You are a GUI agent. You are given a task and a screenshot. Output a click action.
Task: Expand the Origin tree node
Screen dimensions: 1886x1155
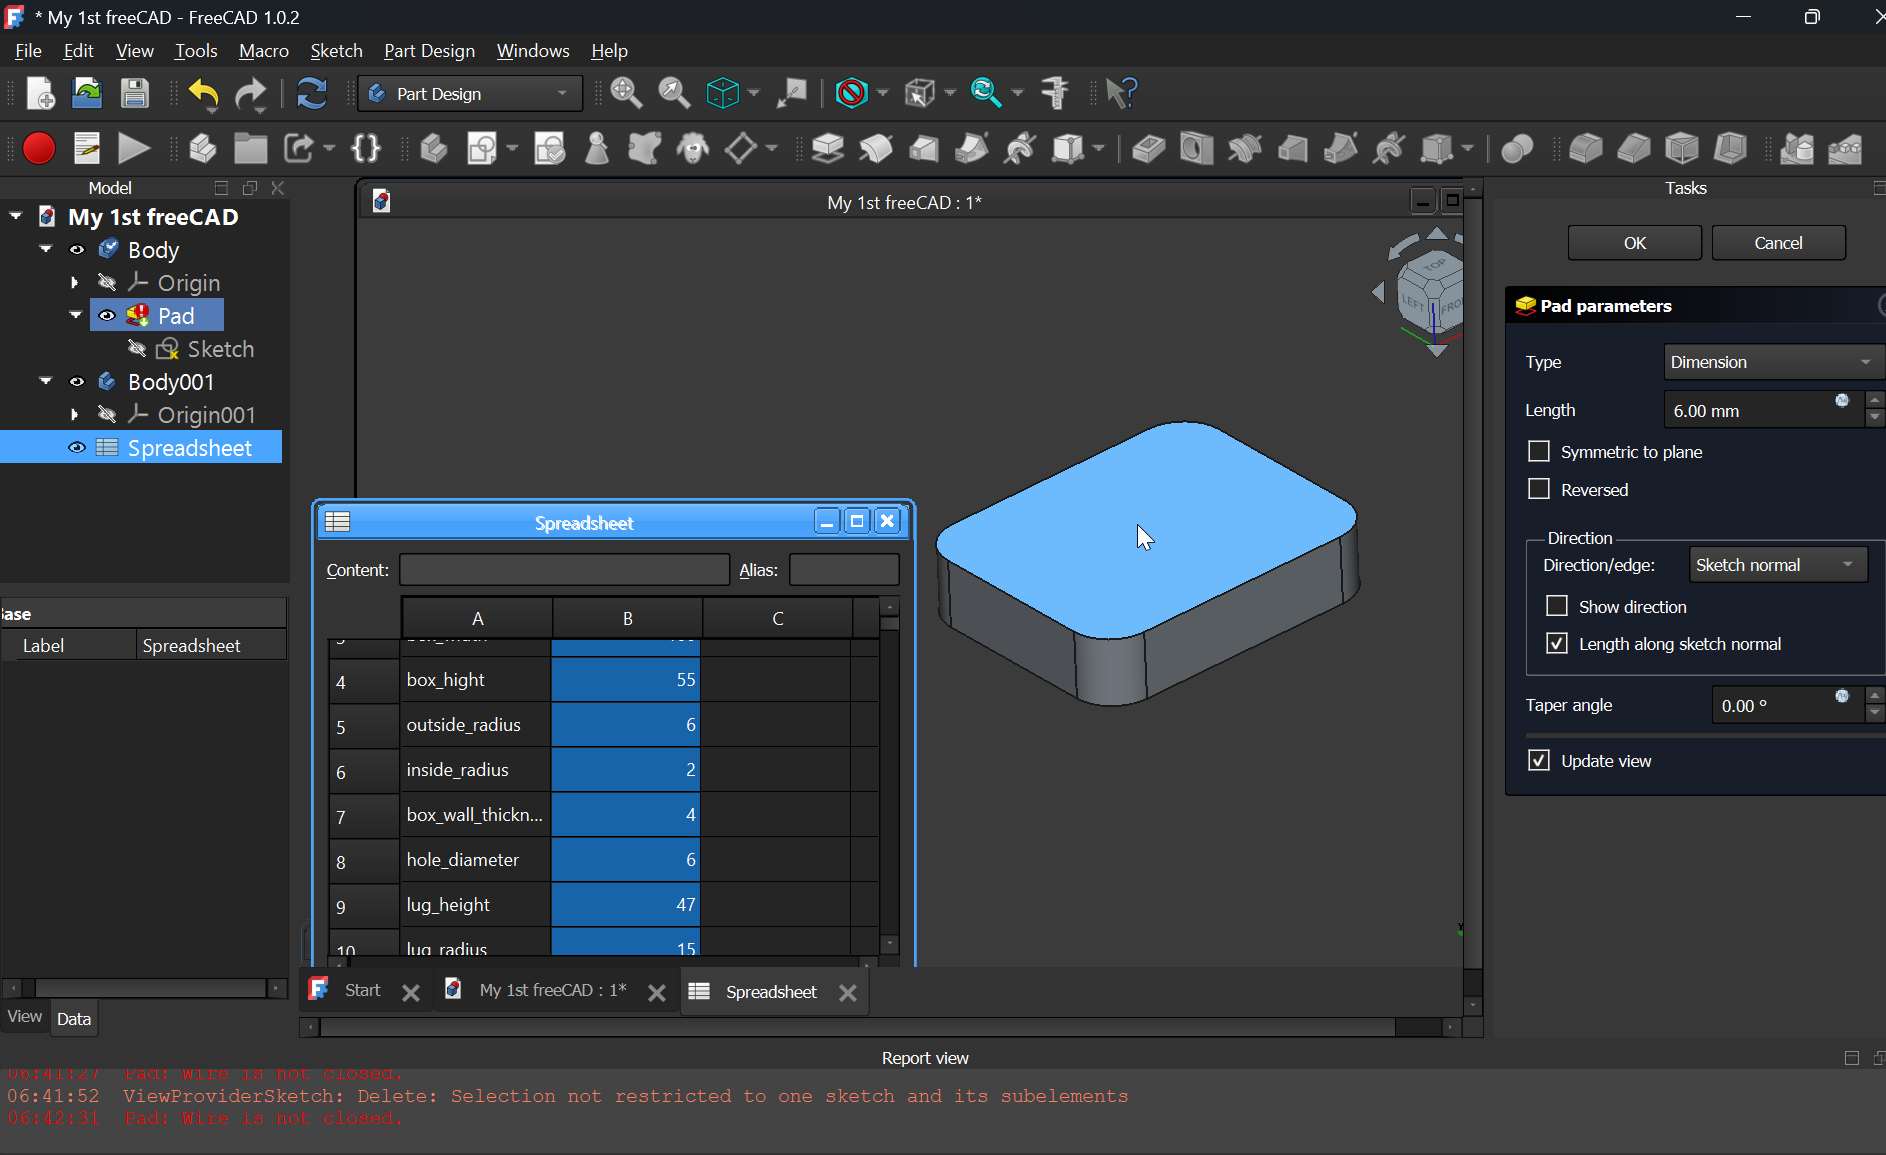point(75,283)
